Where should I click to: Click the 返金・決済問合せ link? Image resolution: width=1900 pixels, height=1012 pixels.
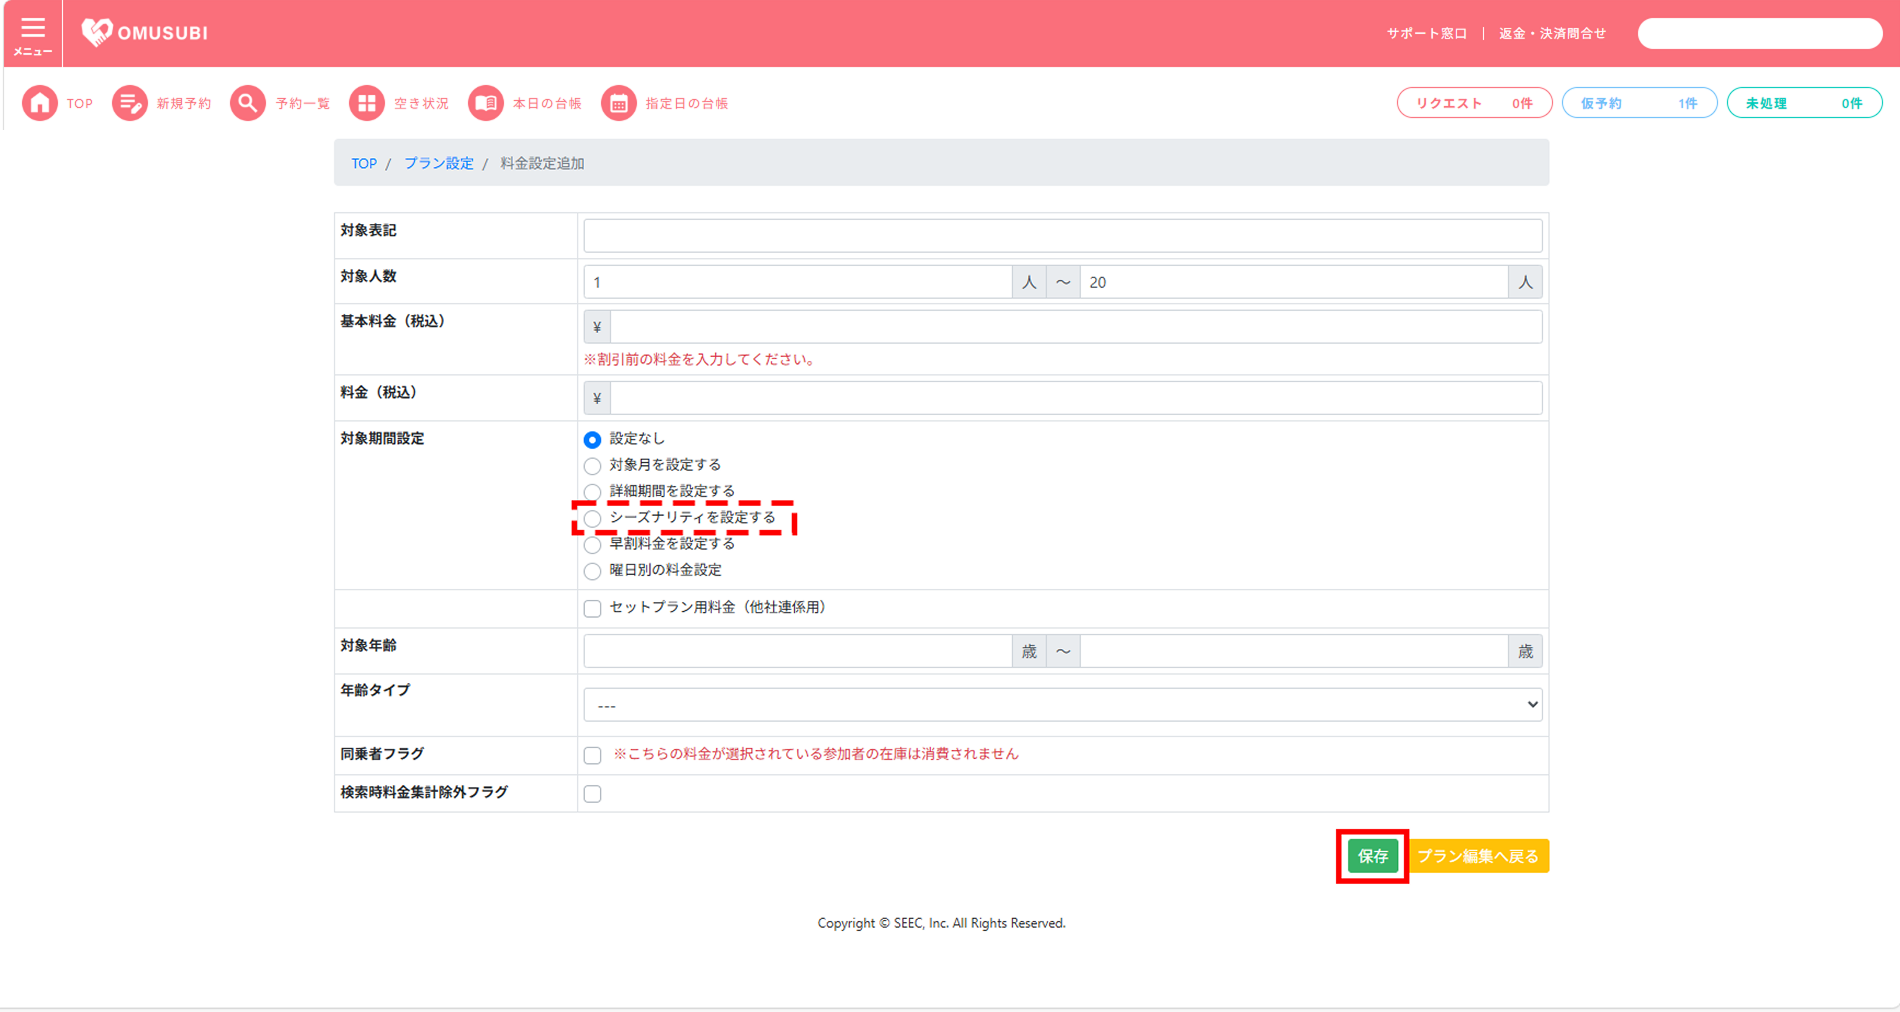coord(1552,33)
